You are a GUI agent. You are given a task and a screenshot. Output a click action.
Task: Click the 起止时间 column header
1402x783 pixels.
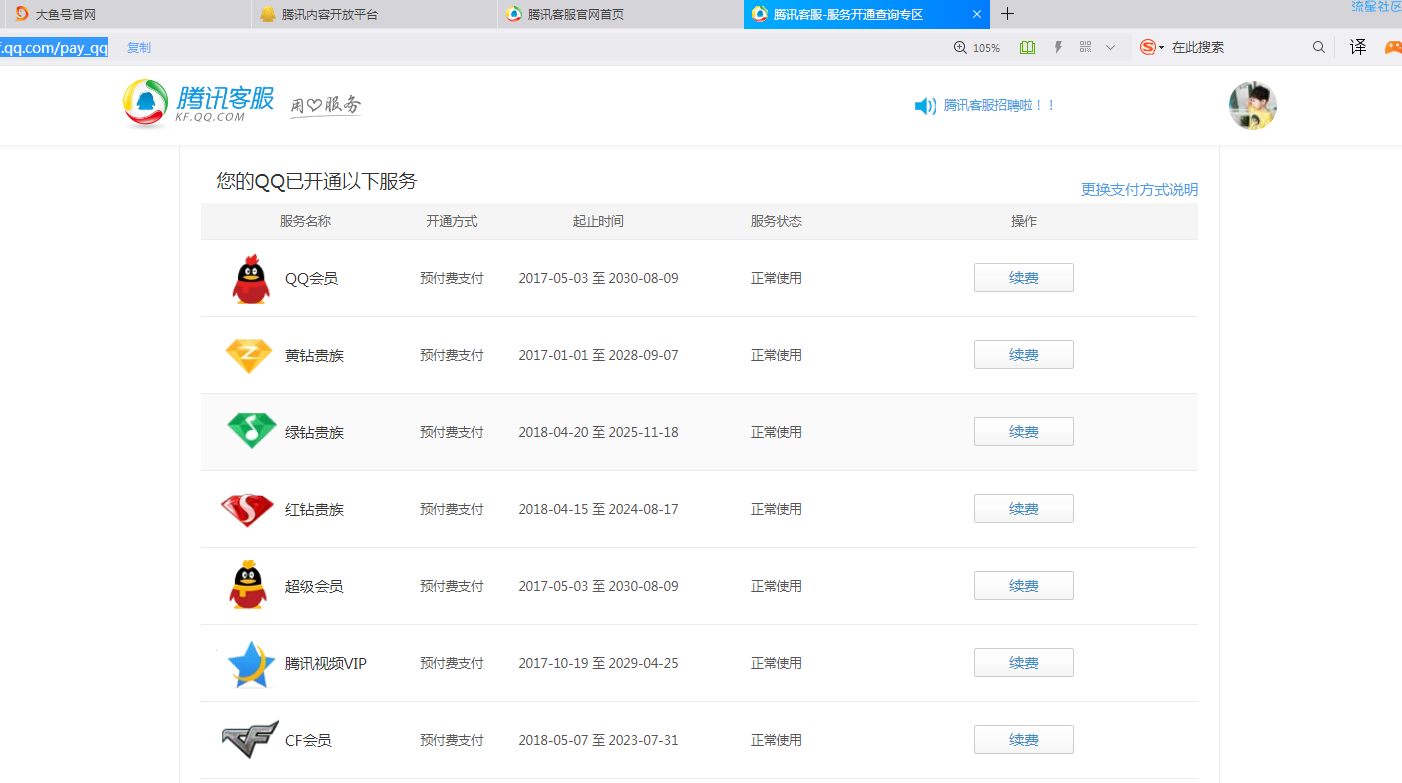point(598,221)
